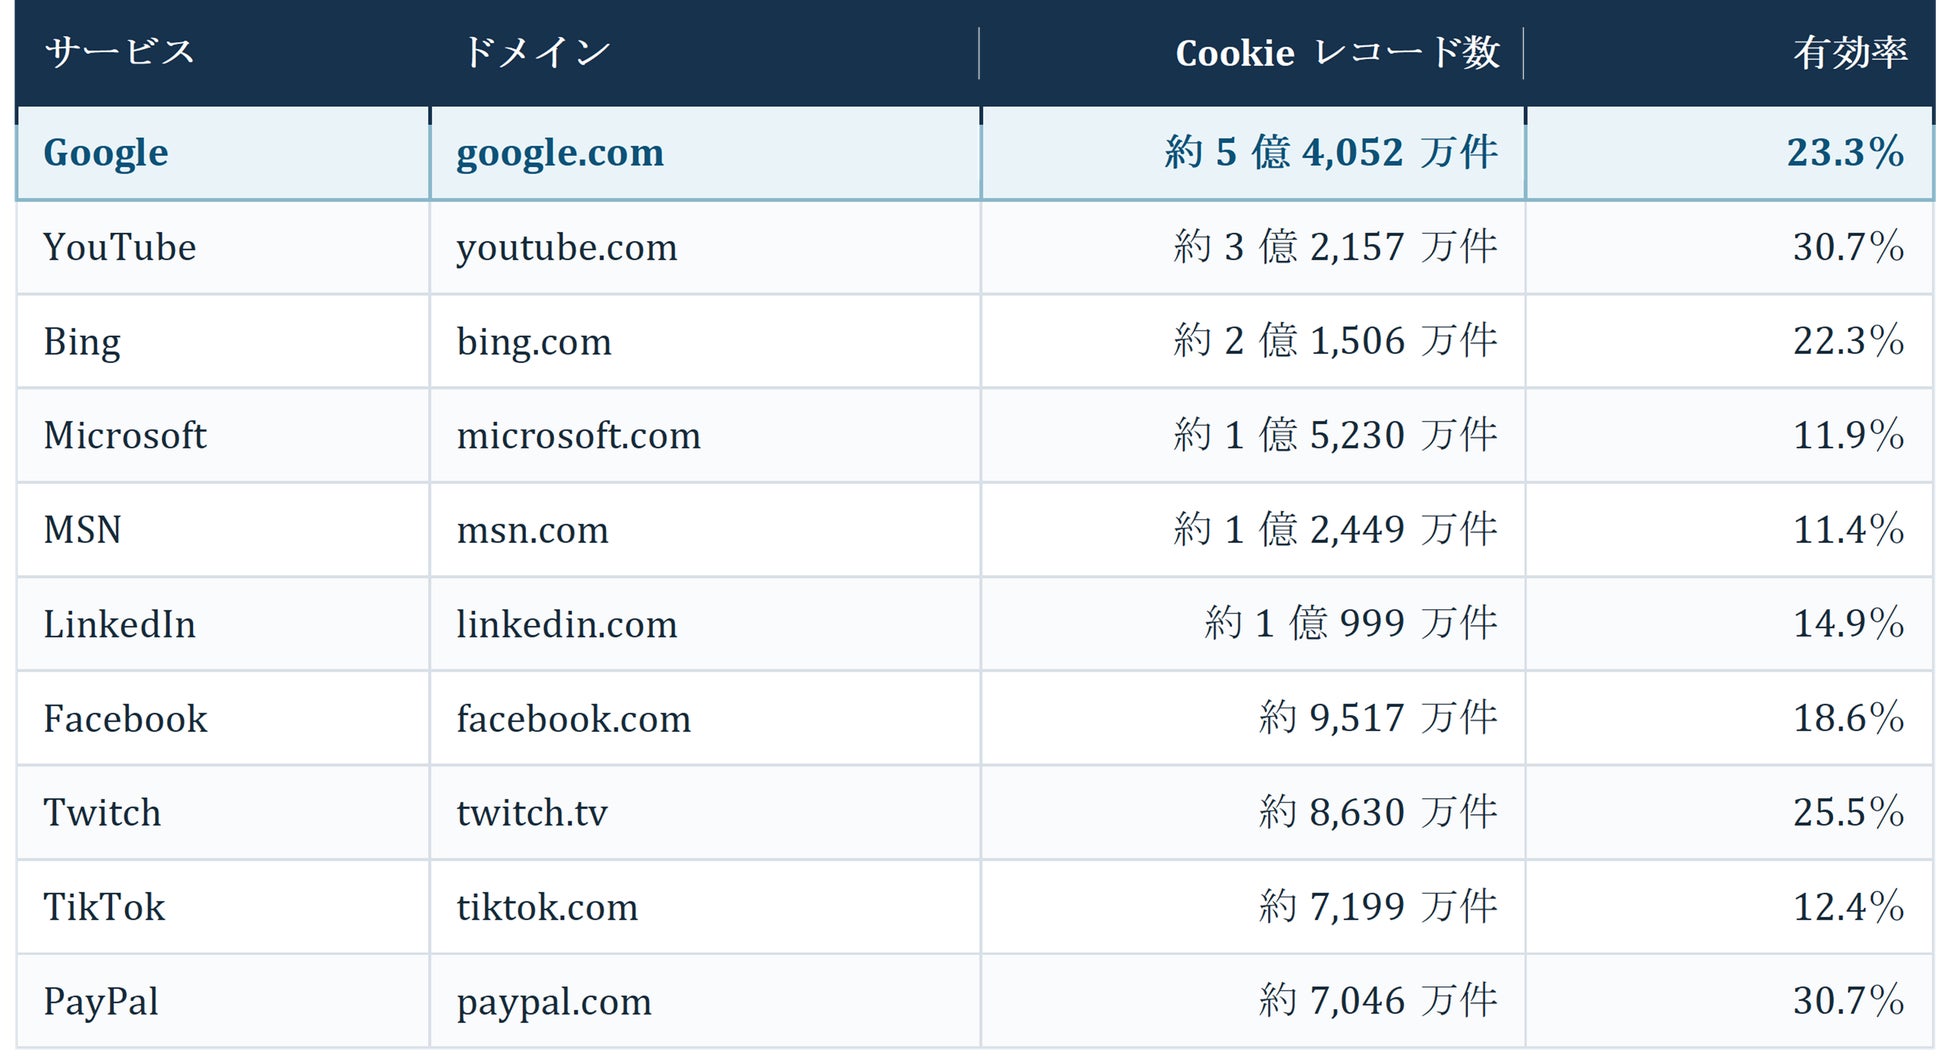Image resolution: width=1950 pixels, height=1062 pixels.
Task: Click the 約 9,517 万件 Facebook record count
Action: (x=1379, y=718)
